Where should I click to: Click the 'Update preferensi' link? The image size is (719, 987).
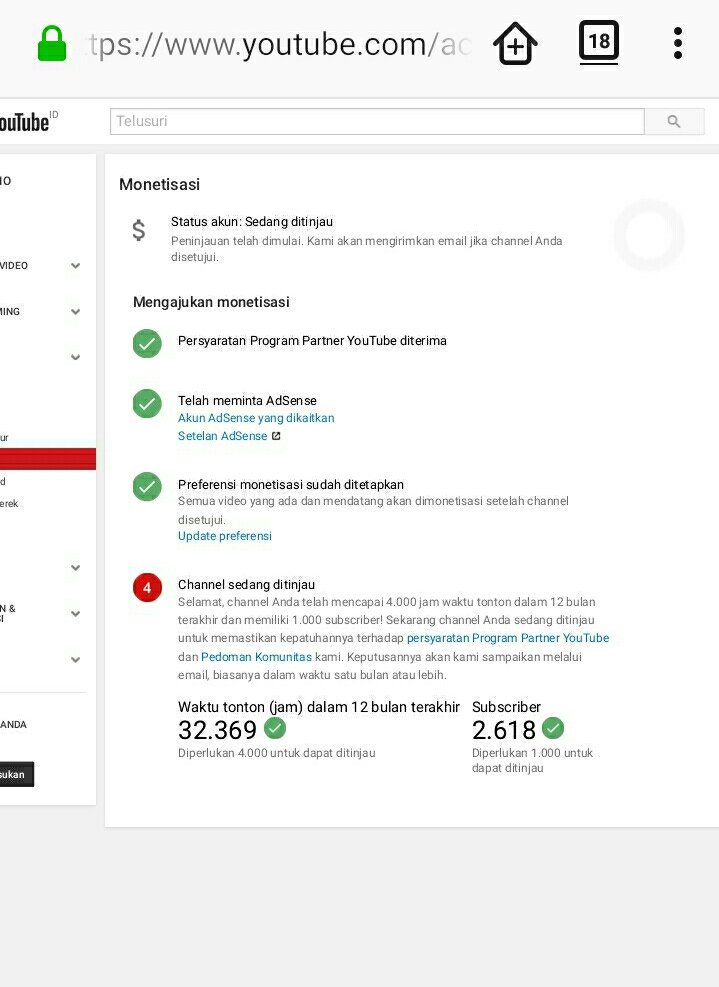pyautogui.click(x=225, y=536)
